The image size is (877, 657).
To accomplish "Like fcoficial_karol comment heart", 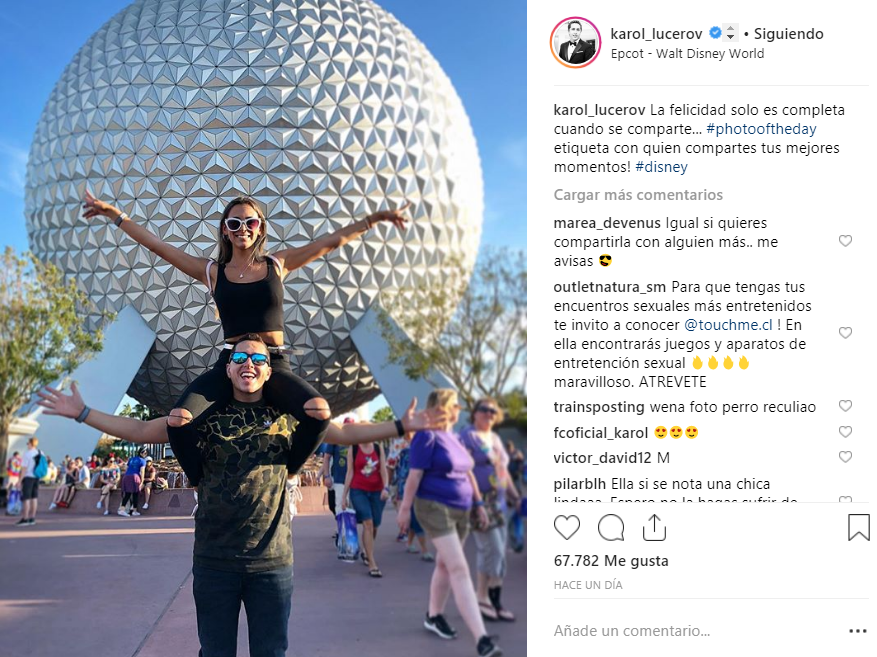I will pyautogui.click(x=845, y=432).
